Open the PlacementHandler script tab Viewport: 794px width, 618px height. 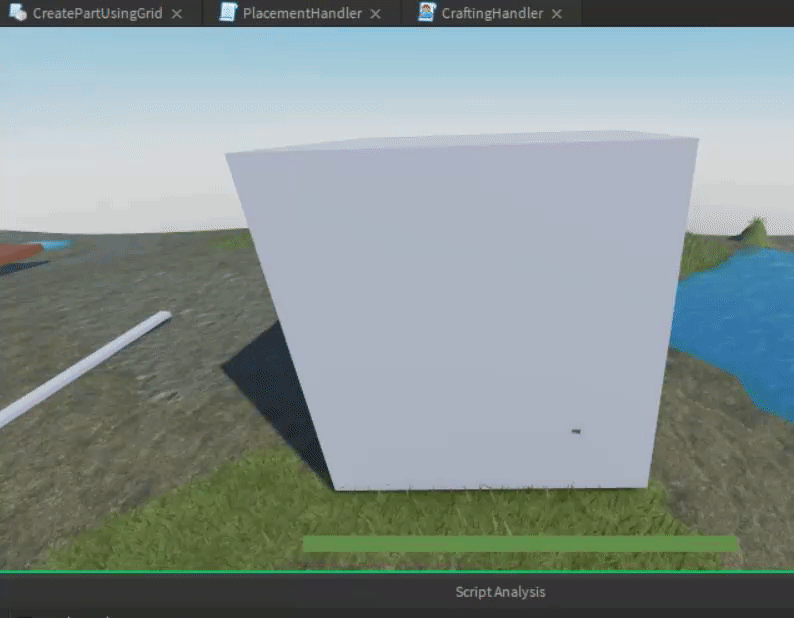tap(302, 13)
